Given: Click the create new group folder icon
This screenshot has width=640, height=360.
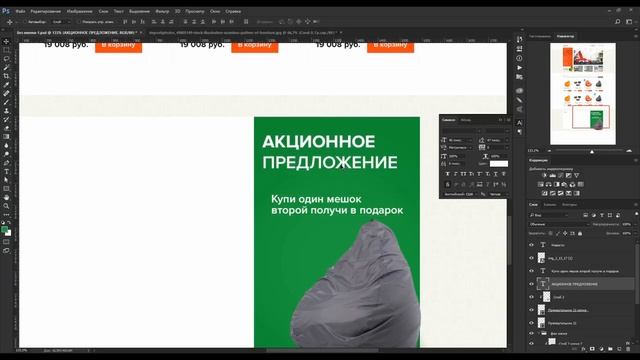Looking at the screenshot, I should click(x=610, y=349).
